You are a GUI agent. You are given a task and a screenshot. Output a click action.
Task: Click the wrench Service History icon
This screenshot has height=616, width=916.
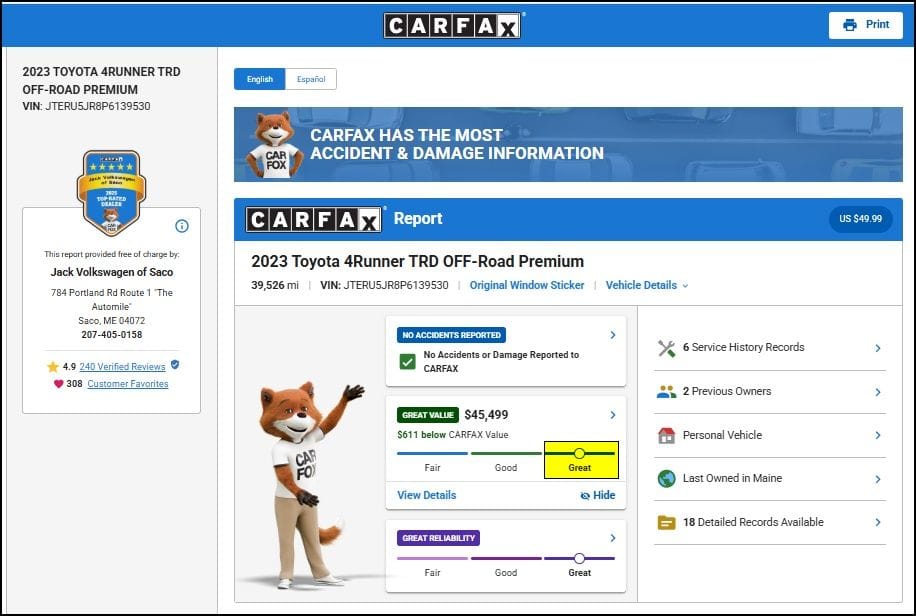tap(667, 348)
